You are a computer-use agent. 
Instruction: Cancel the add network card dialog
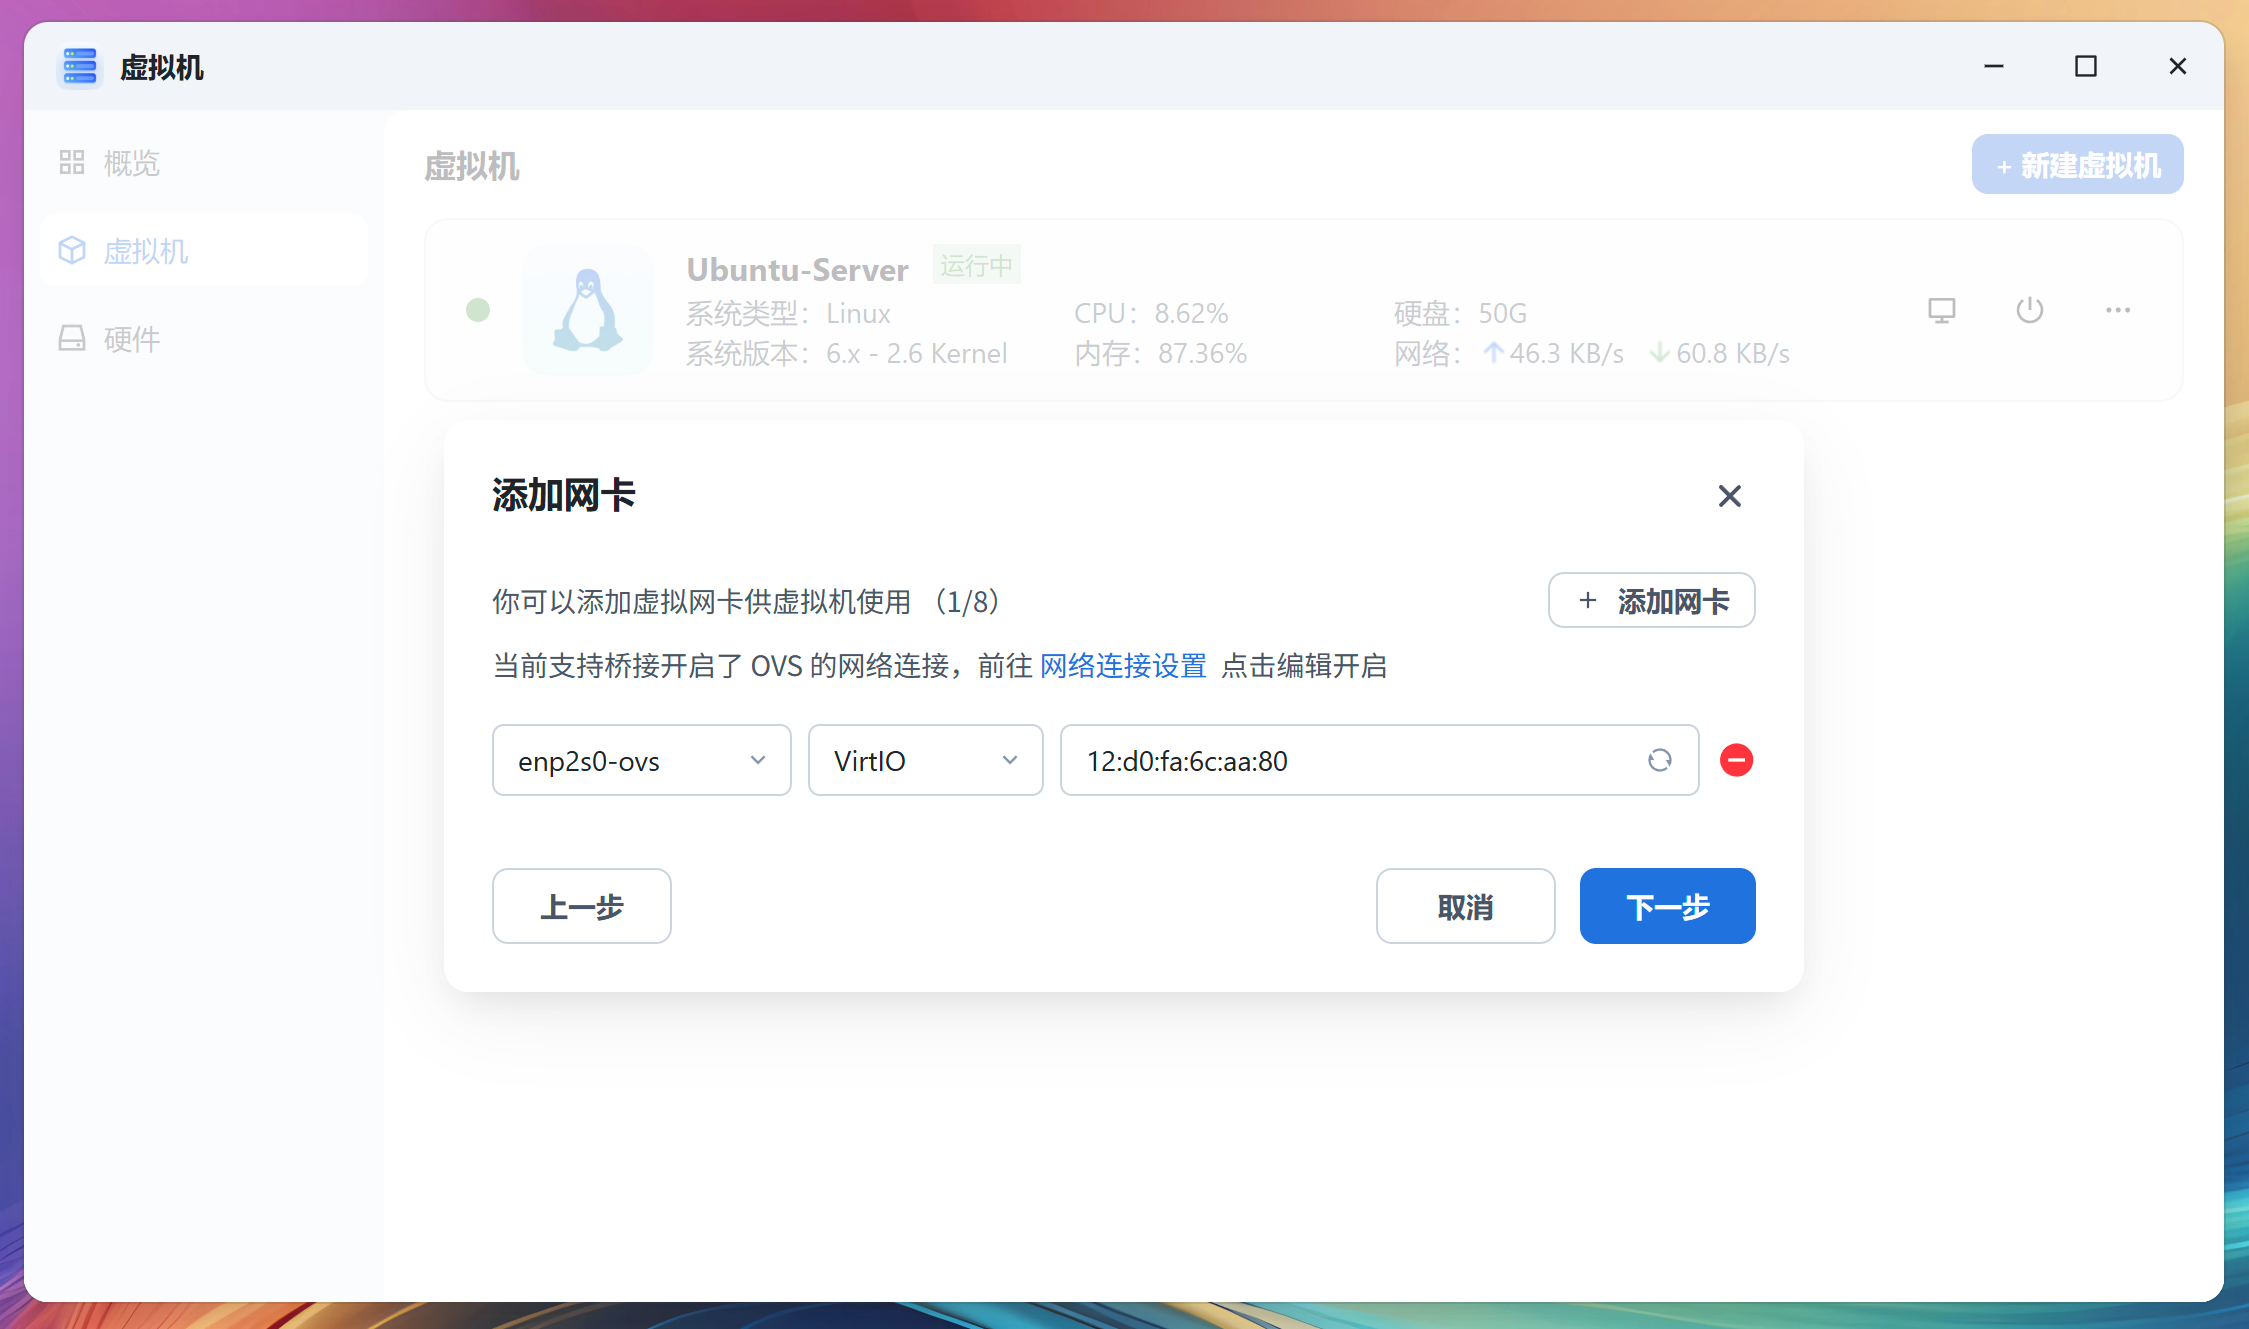[x=1465, y=906]
